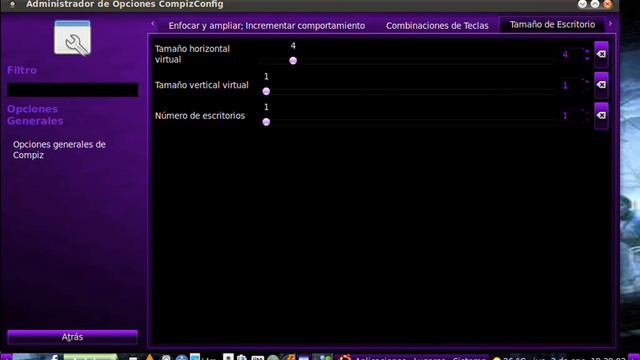Image resolution: width=640 pixels, height=360 pixels.
Task: Click the Número de escritorios label
Action: click(200, 116)
